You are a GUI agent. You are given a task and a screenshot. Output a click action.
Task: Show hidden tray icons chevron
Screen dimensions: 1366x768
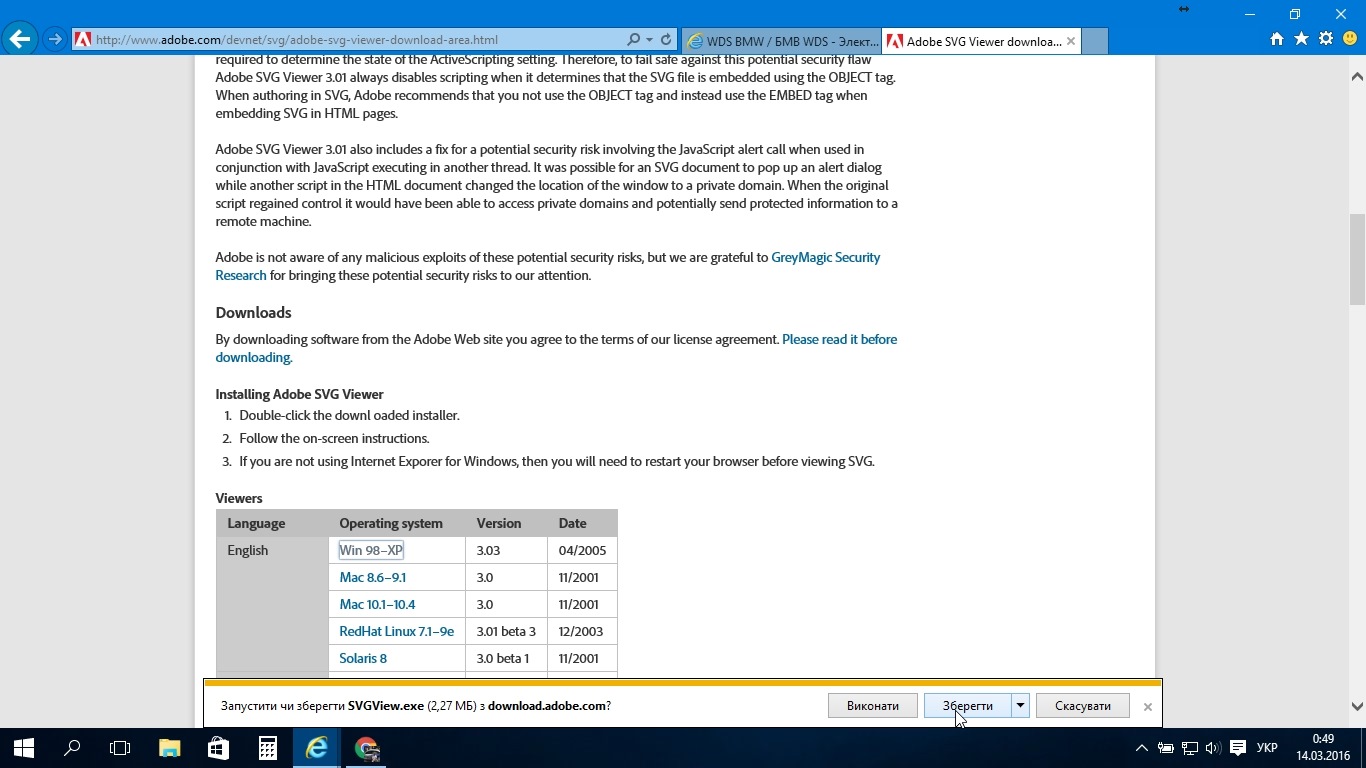tap(1142, 748)
